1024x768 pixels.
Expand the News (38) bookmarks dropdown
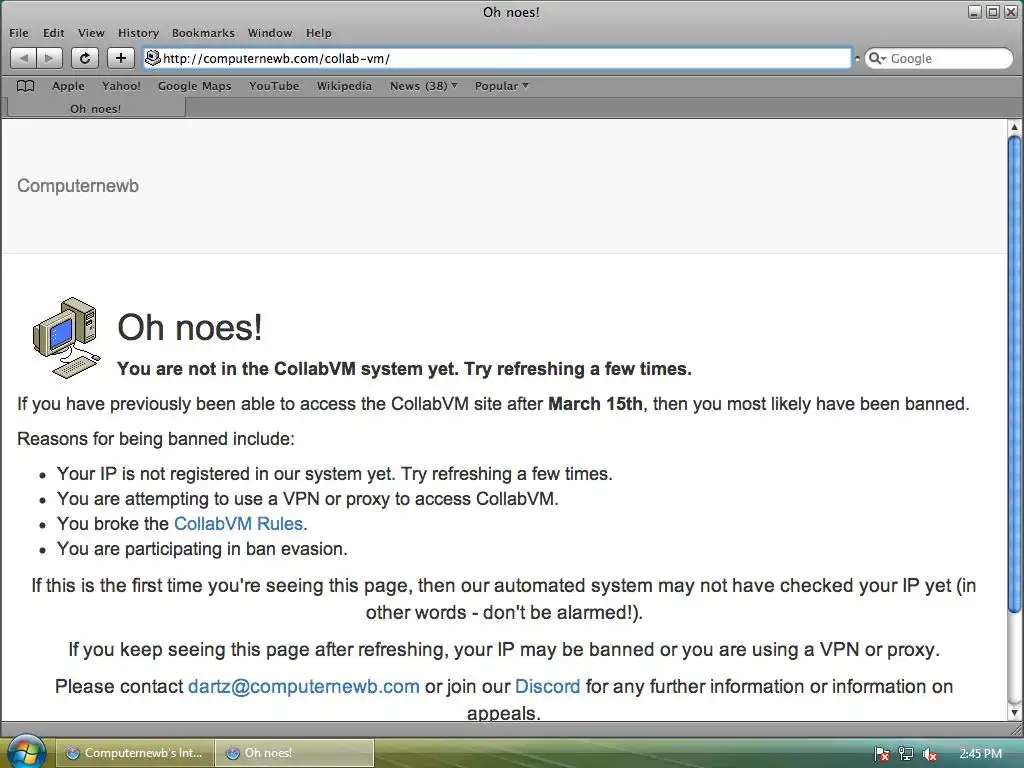coord(424,86)
